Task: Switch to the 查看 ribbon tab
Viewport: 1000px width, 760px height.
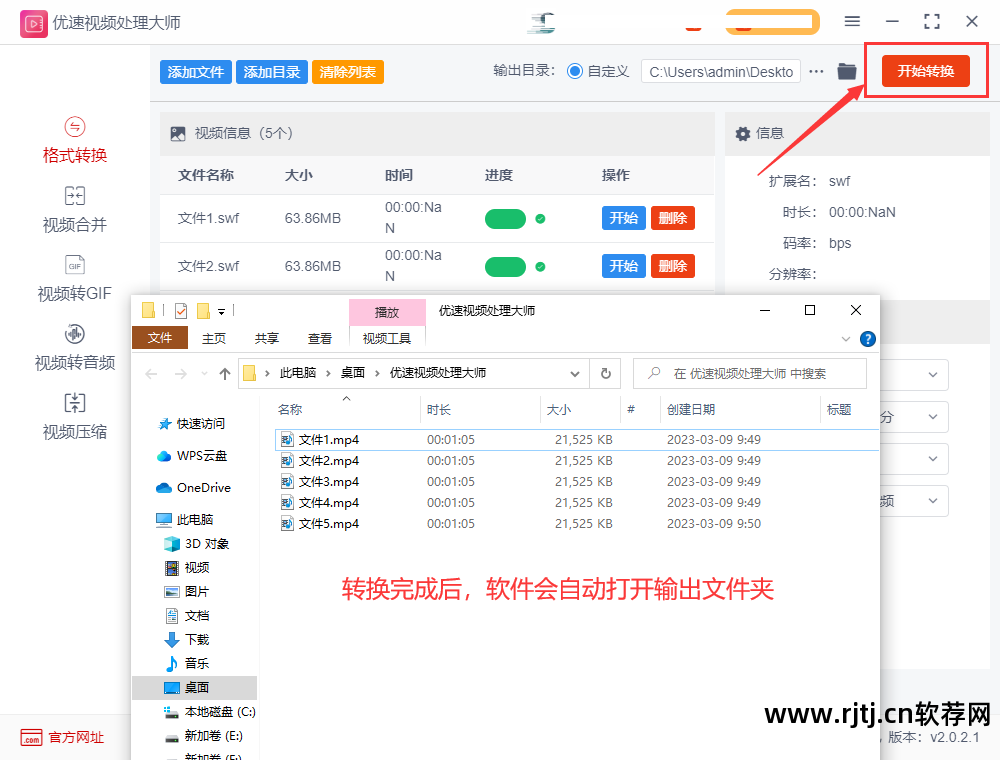Action: [x=320, y=339]
